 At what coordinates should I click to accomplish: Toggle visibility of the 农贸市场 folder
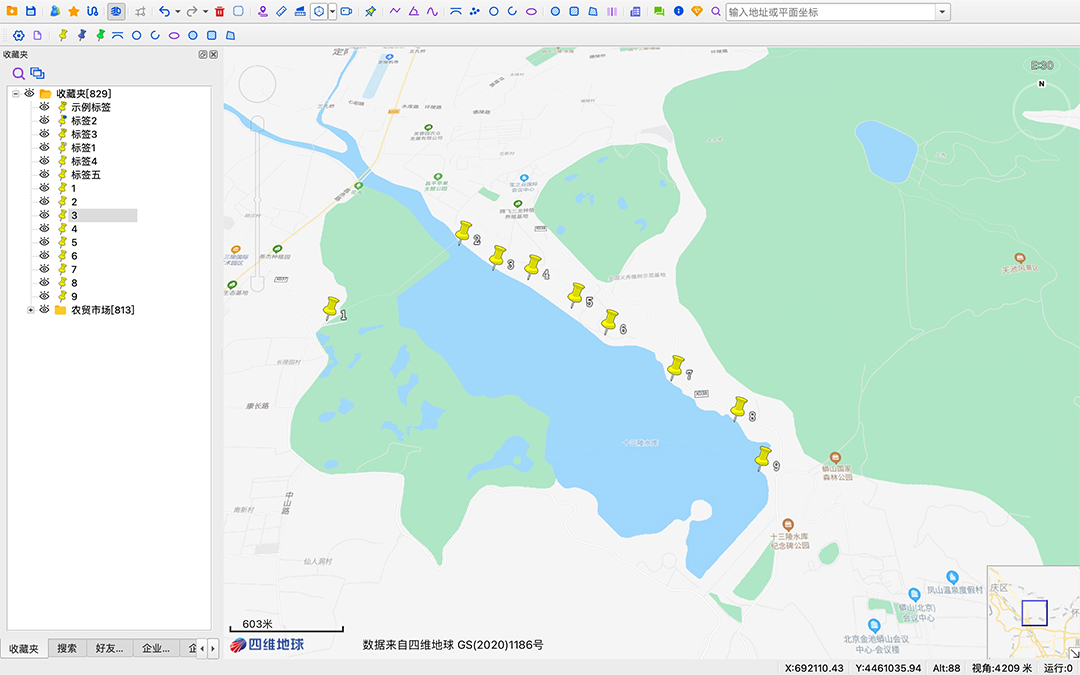tap(43, 309)
